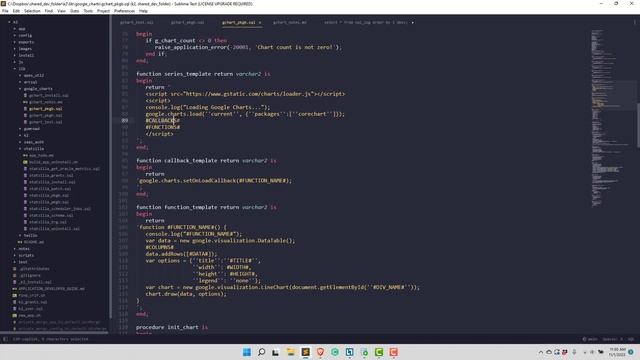Image resolution: width=640 pixels, height=360 pixels.
Task: Click the file icon beside .gitignore
Action: (15, 276)
